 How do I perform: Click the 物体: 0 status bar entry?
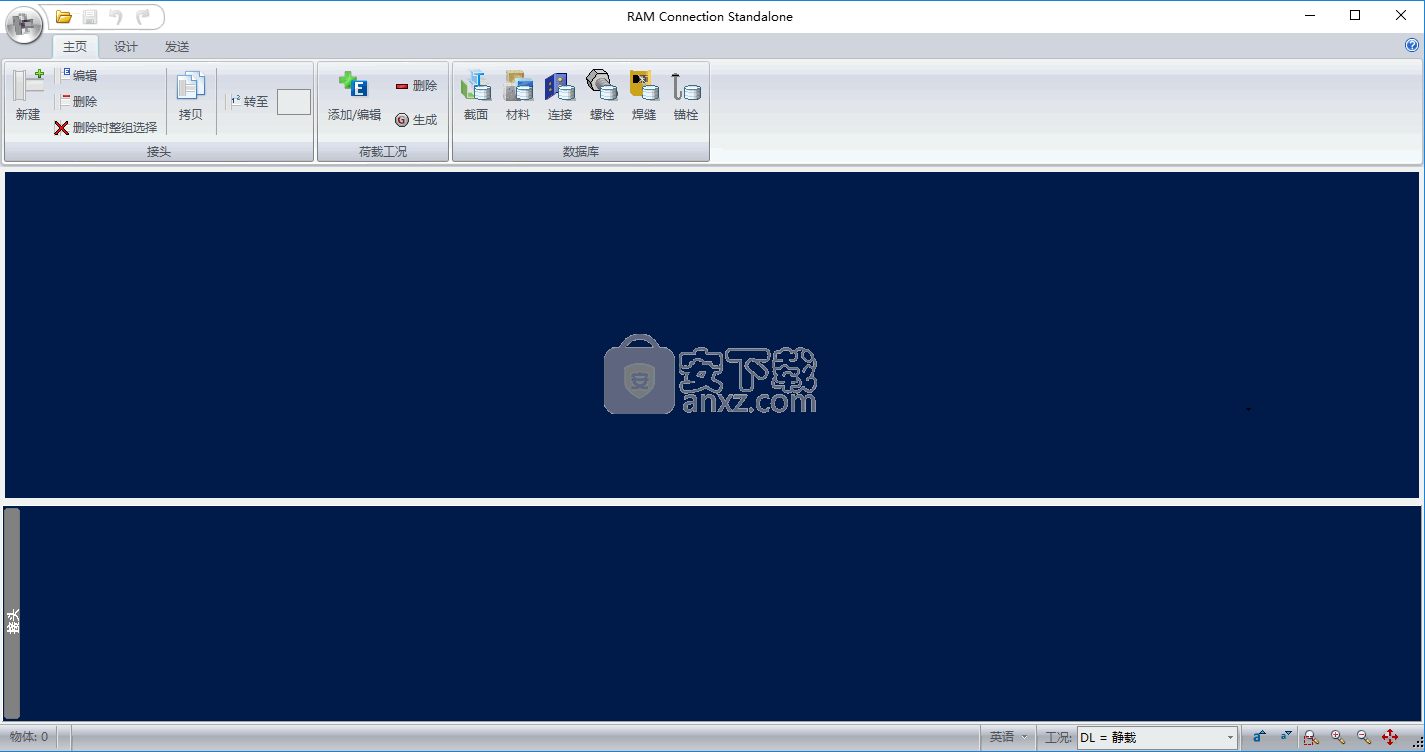tap(29, 737)
